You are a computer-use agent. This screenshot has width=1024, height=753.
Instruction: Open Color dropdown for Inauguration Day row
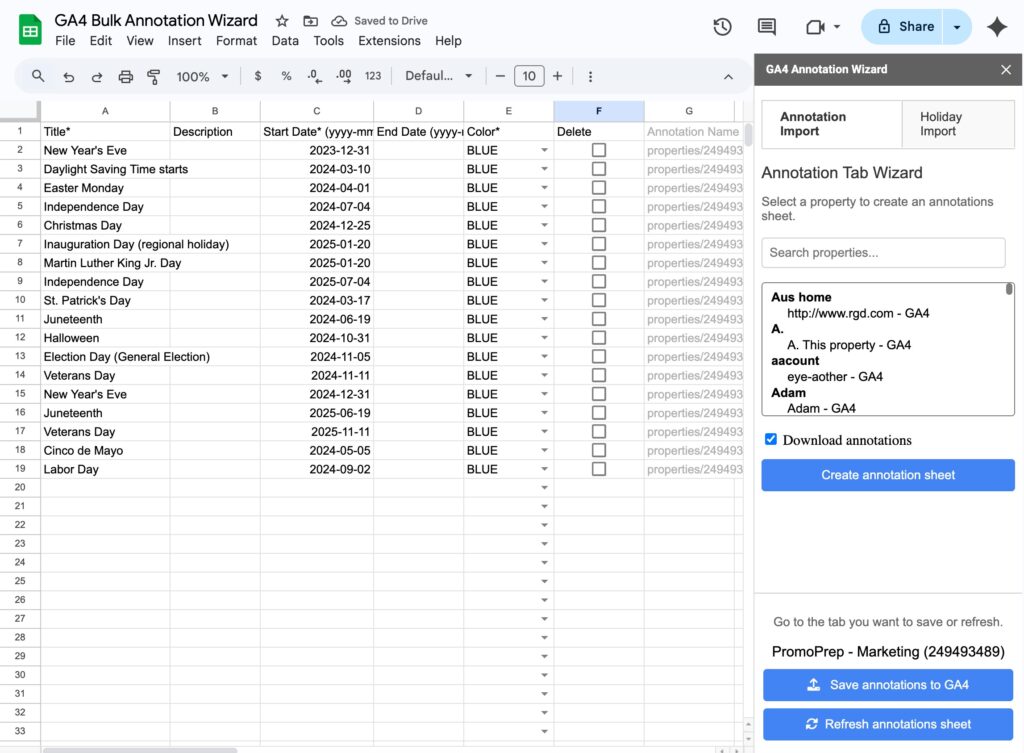tap(544, 244)
